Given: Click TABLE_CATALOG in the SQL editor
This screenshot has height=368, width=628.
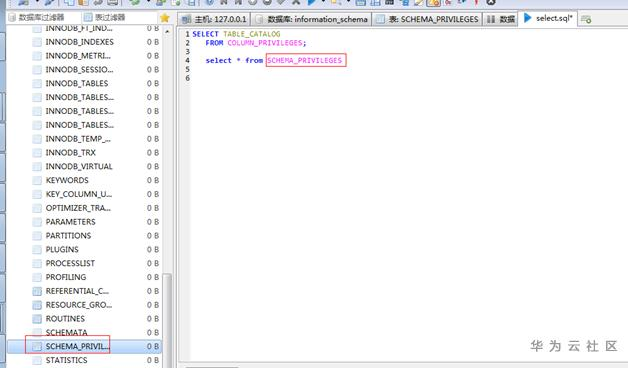Looking at the screenshot, I should [252, 34].
